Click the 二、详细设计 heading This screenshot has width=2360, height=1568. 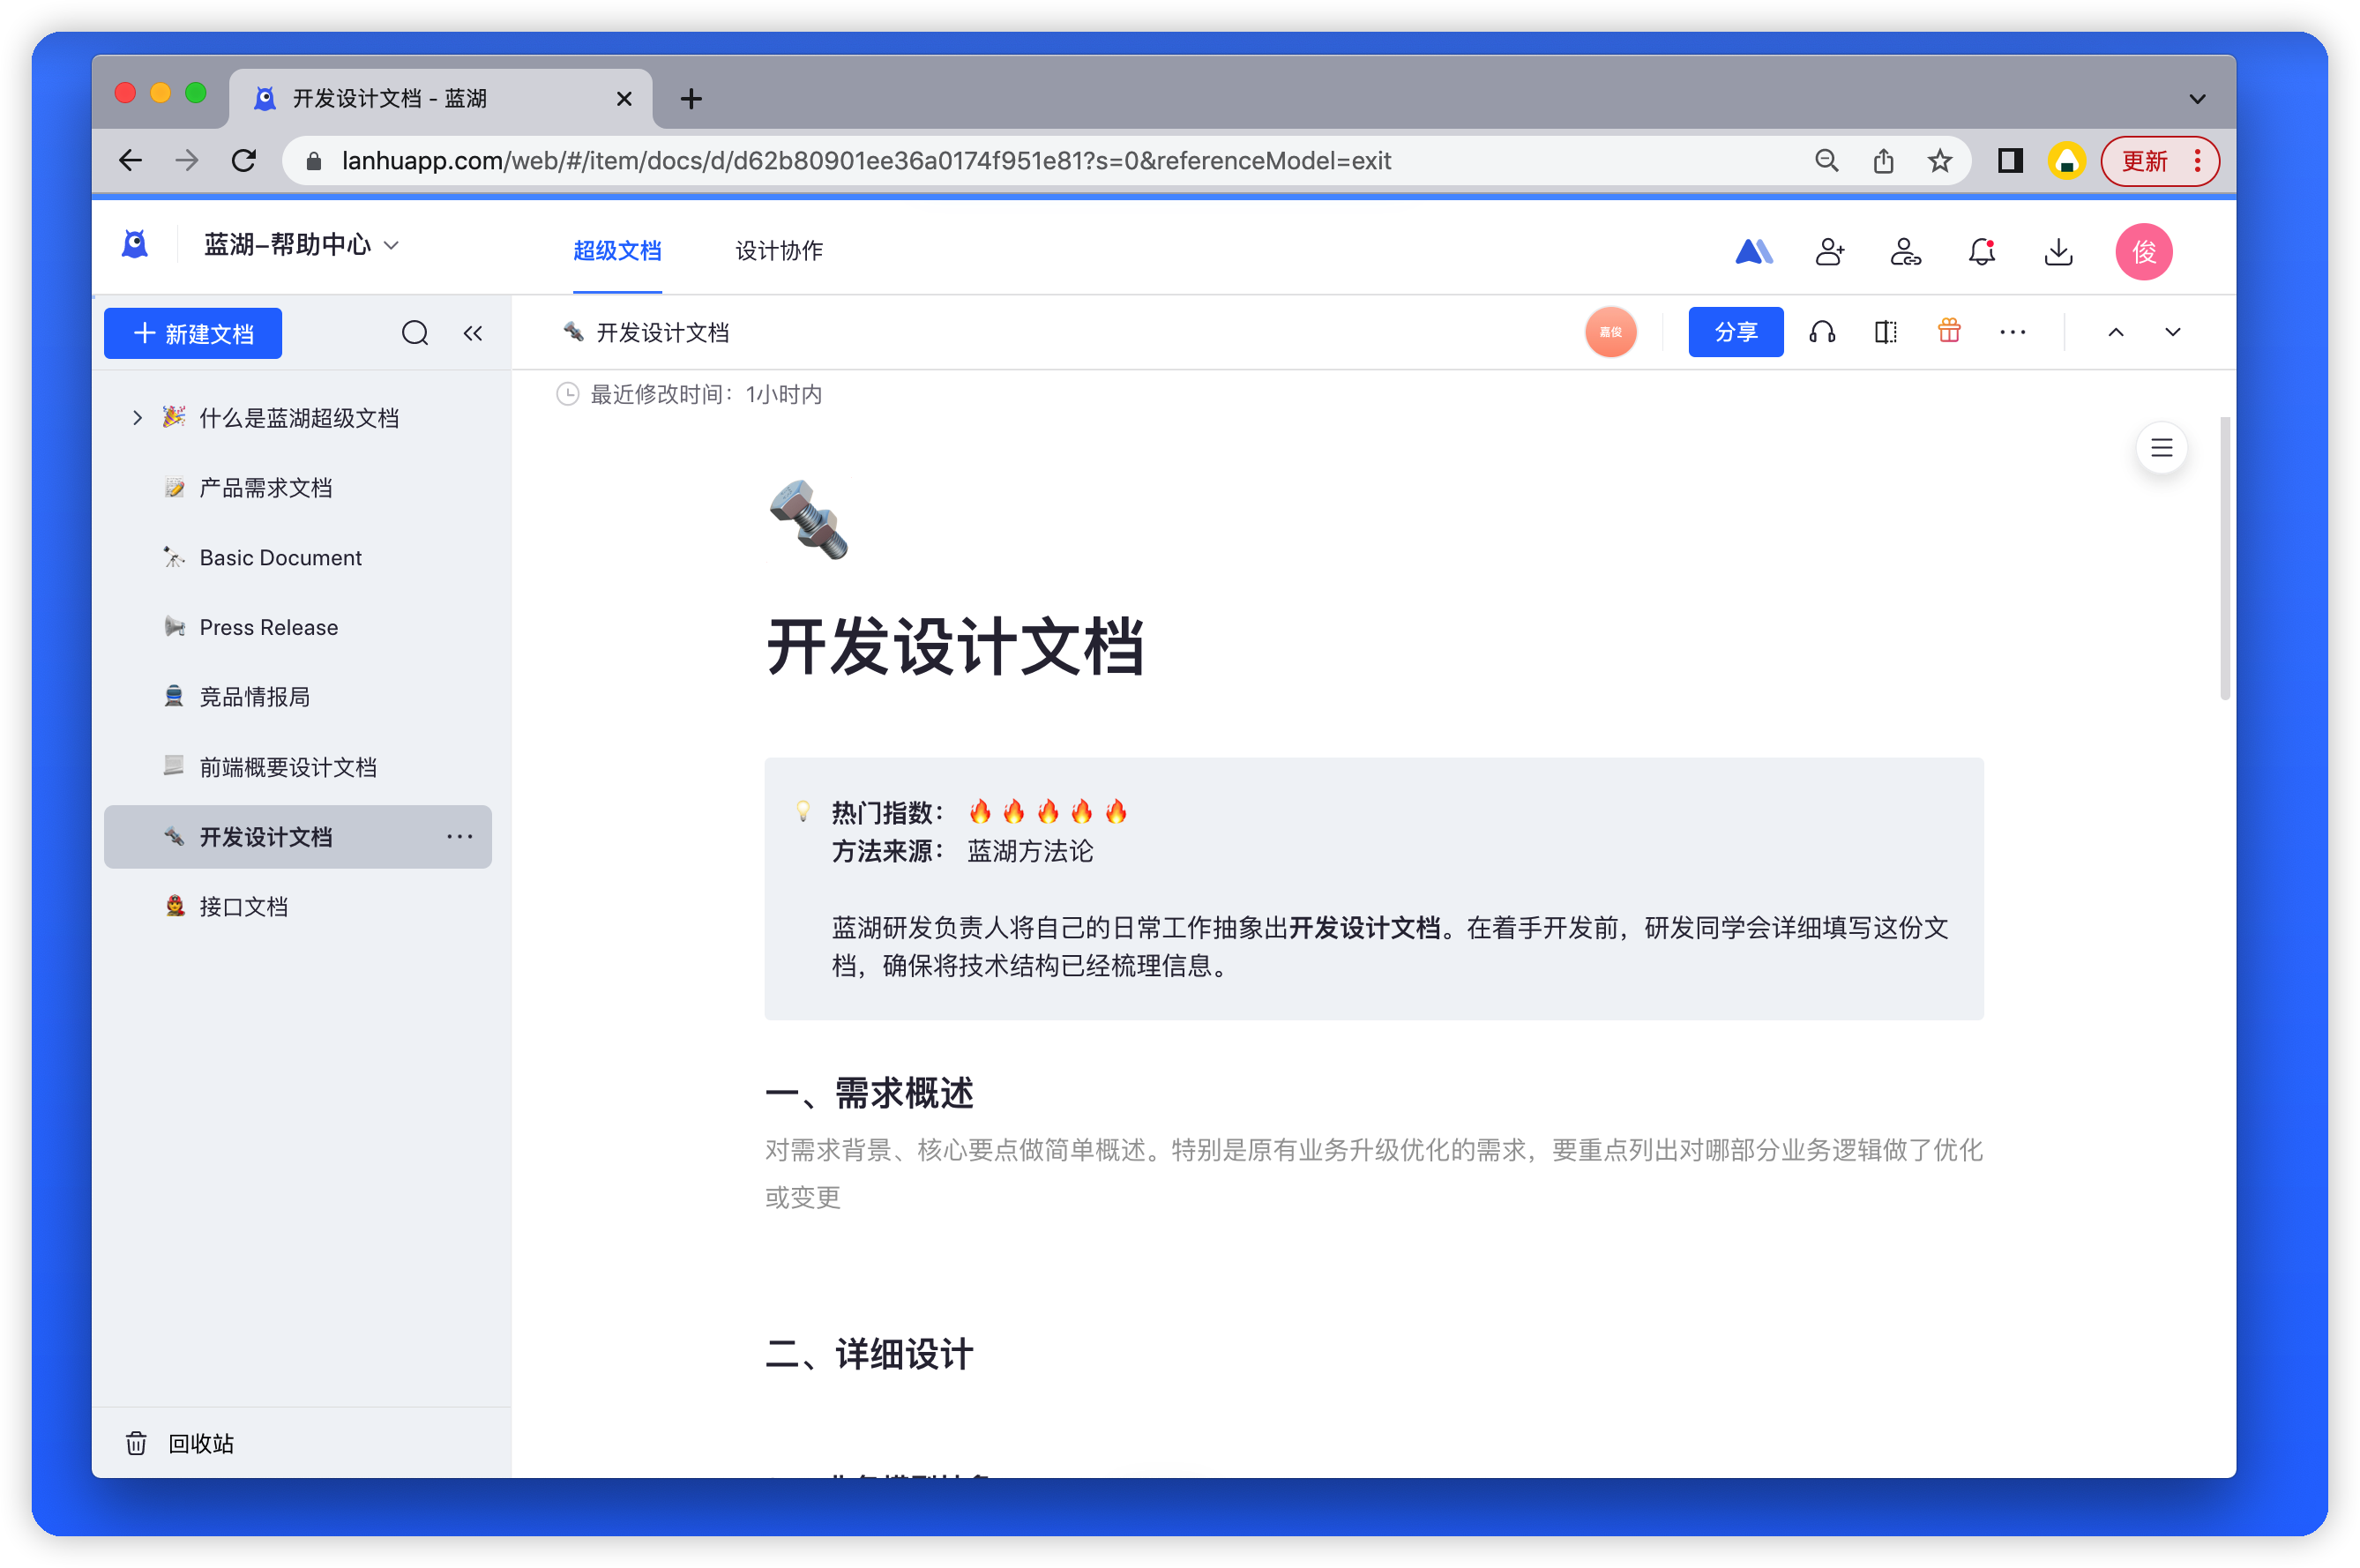point(869,1355)
